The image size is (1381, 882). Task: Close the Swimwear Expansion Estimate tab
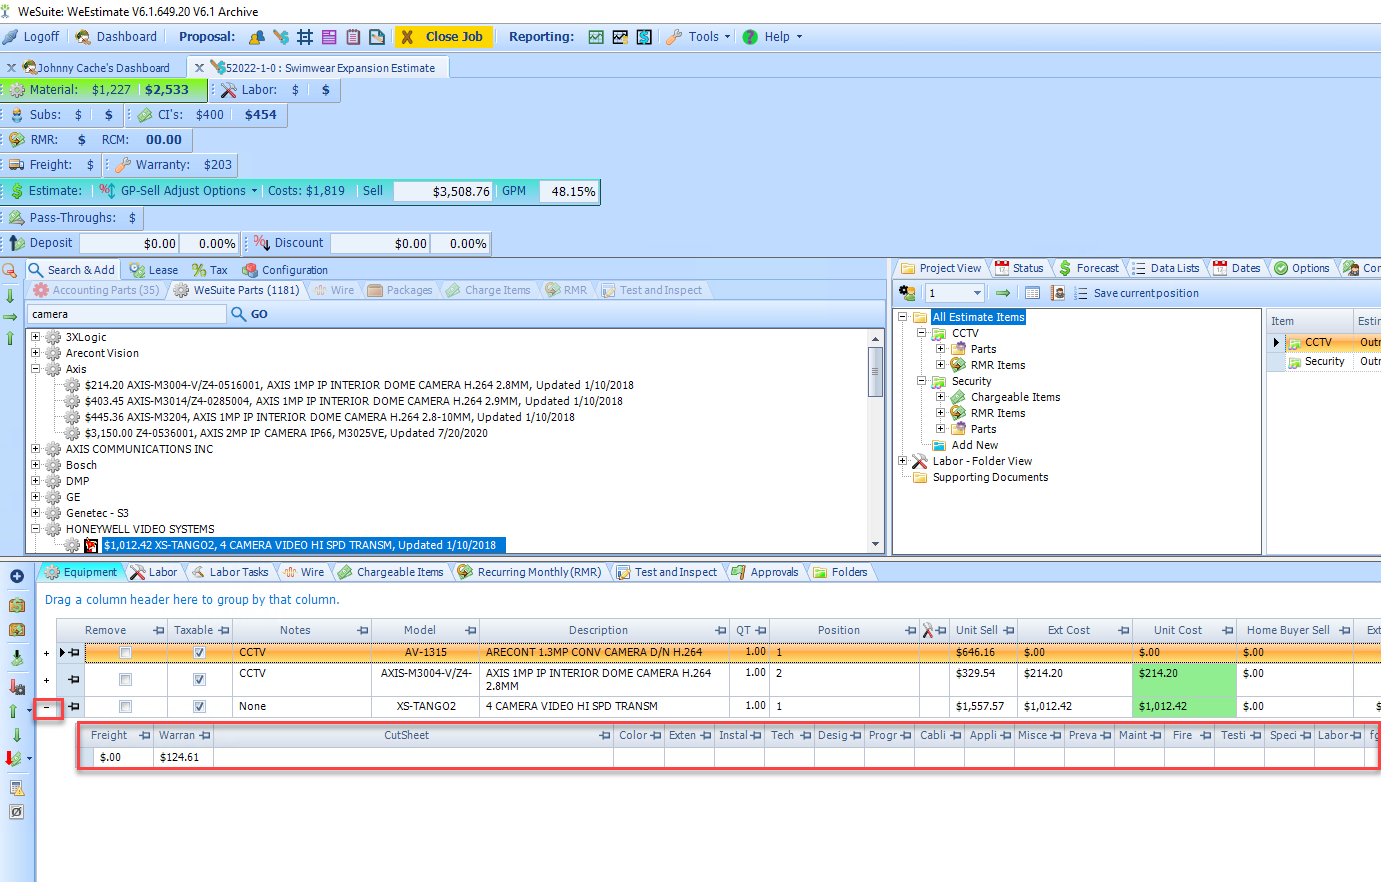[199, 68]
